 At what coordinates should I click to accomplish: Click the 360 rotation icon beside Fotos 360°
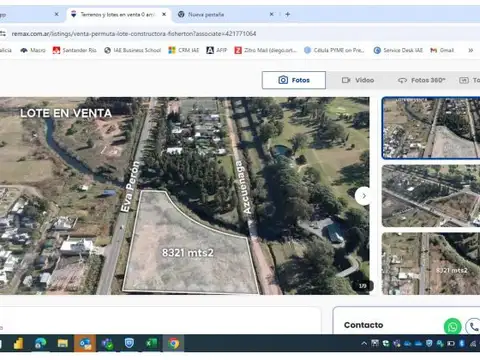402,80
